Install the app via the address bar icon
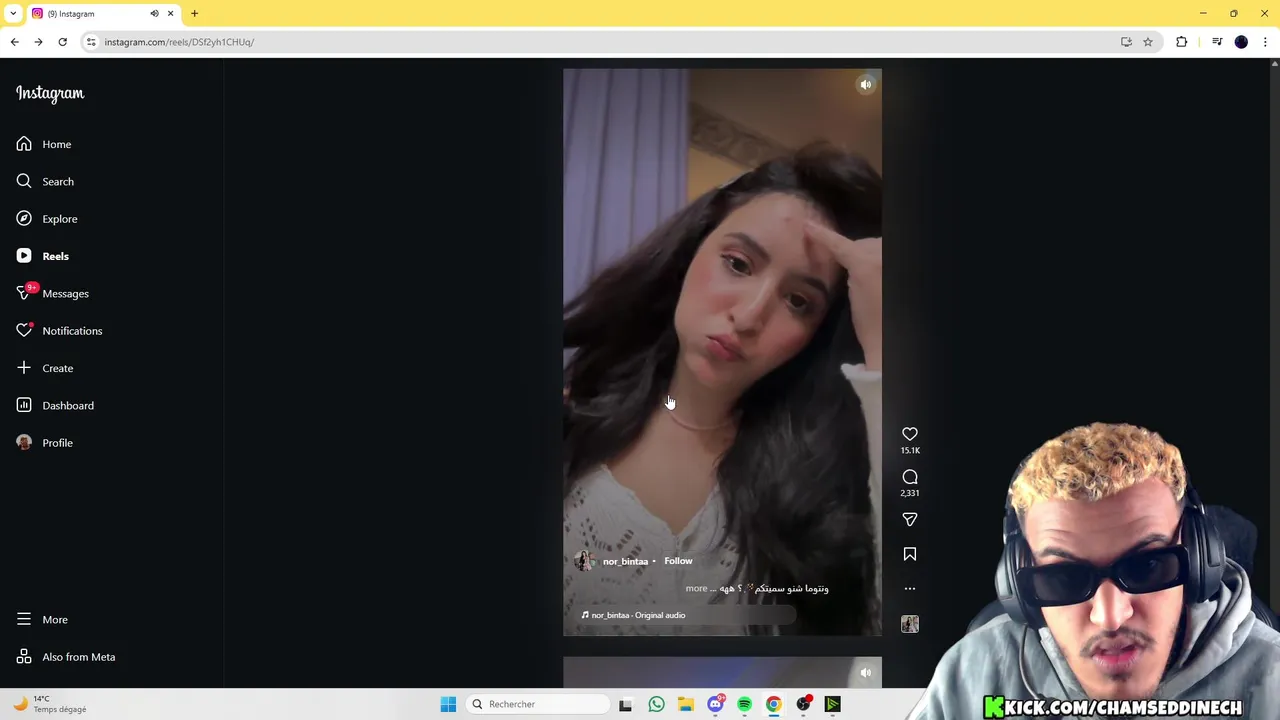The height and width of the screenshot is (720, 1280). (x=1126, y=42)
